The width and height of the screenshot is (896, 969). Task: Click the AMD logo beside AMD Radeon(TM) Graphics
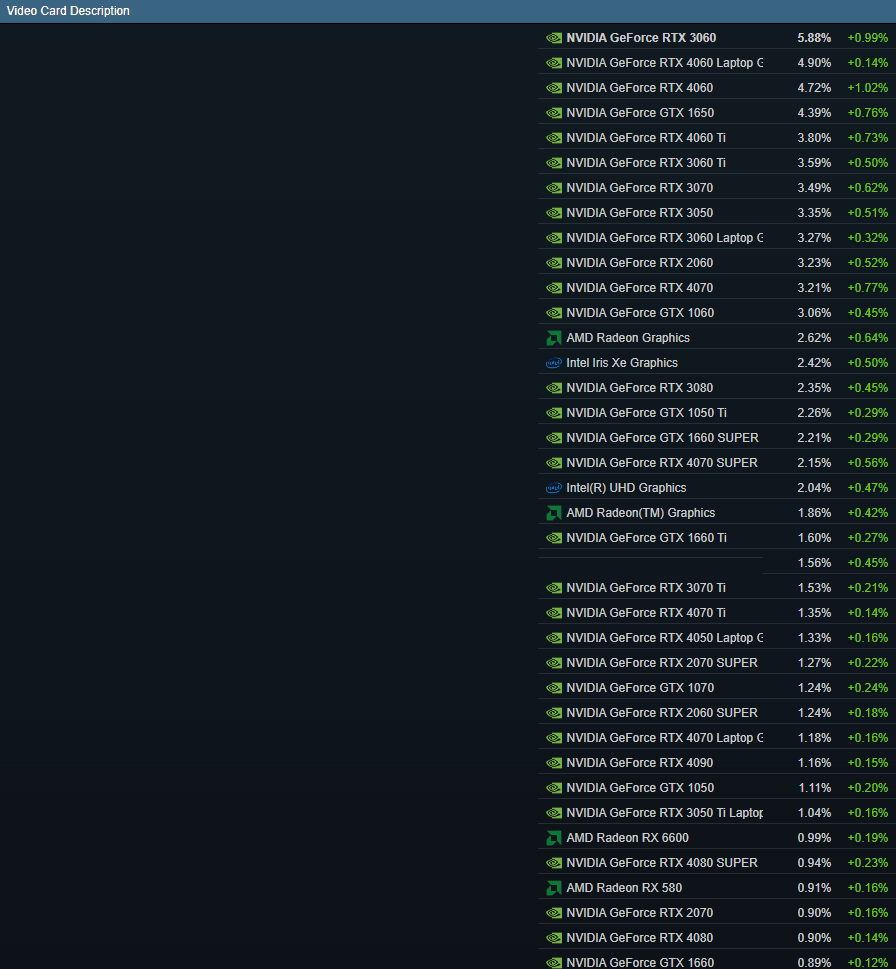click(x=553, y=513)
